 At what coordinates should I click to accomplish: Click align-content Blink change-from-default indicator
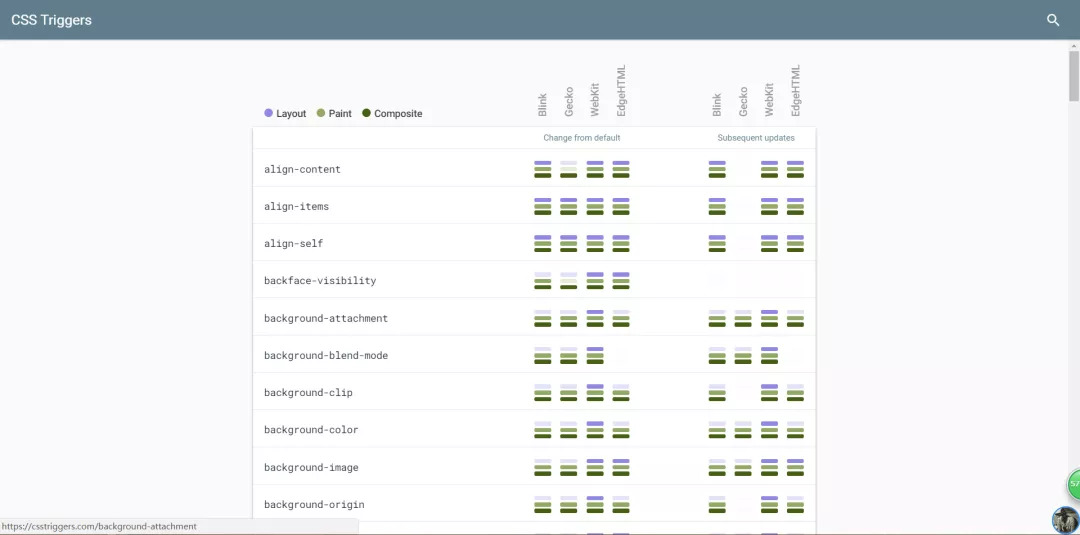pyautogui.click(x=543, y=169)
